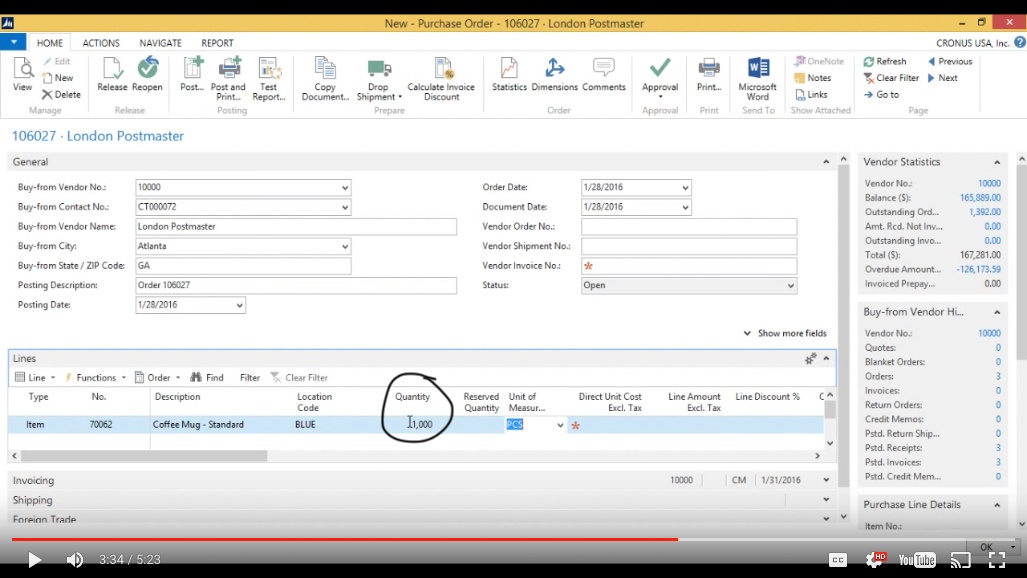This screenshot has height=578, width=1027.
Task: Open the Order menu in Lines
Action: click(x=157, y=377)
